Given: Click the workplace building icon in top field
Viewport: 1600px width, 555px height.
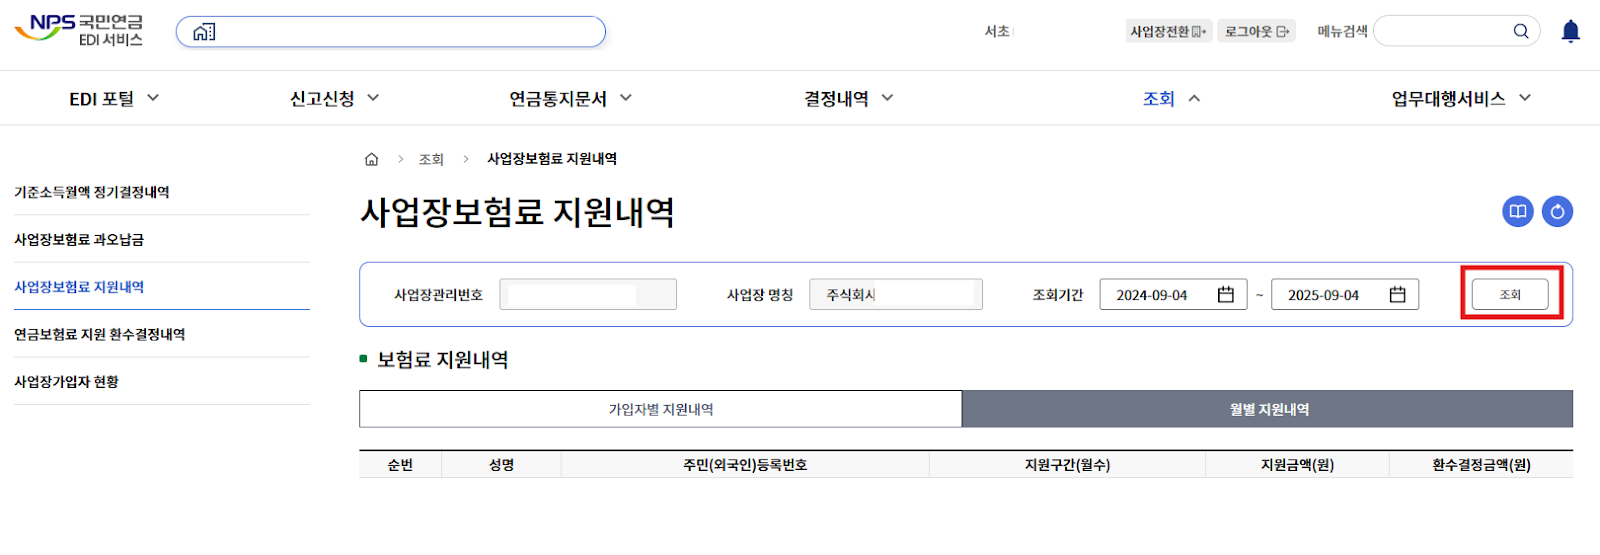Looking at the screenshot, I should [204, 32].
